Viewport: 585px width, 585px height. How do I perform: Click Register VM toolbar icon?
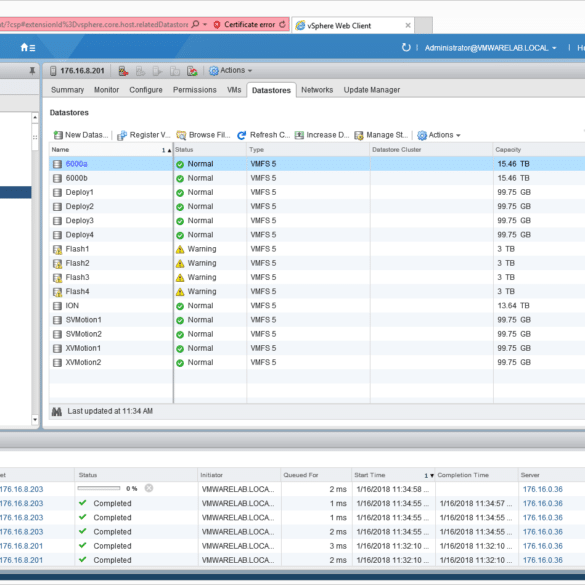122,135
